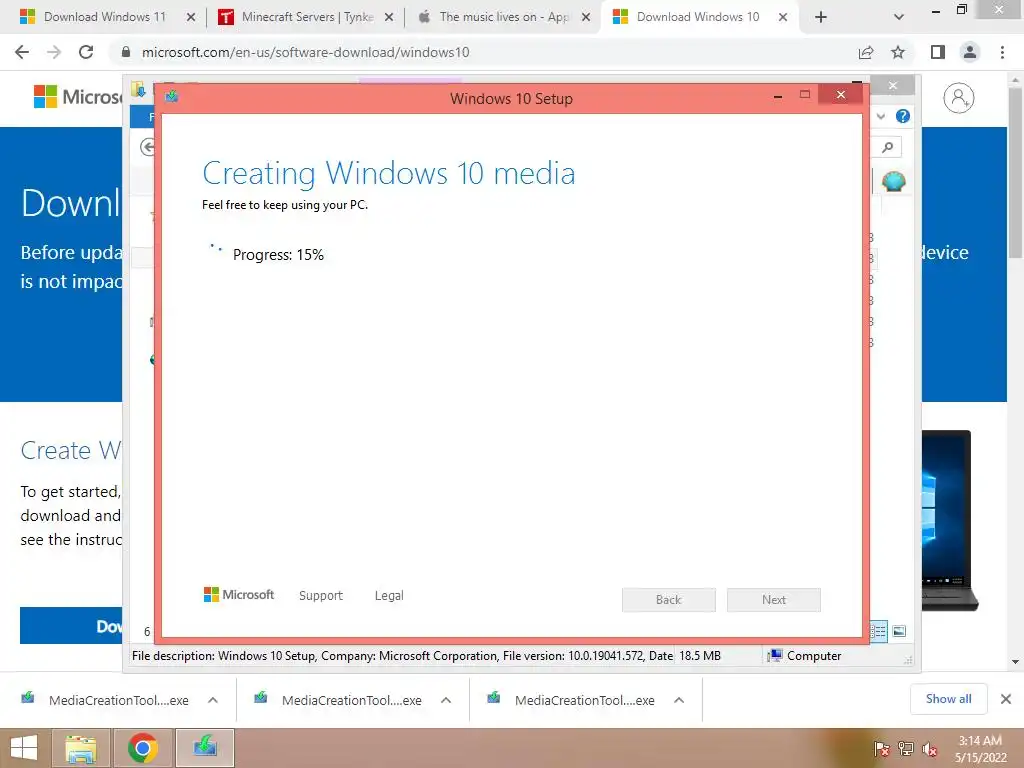Click the Explorer file size 18.5 MB
This screenshot has height=768, width=1024.
700,656
